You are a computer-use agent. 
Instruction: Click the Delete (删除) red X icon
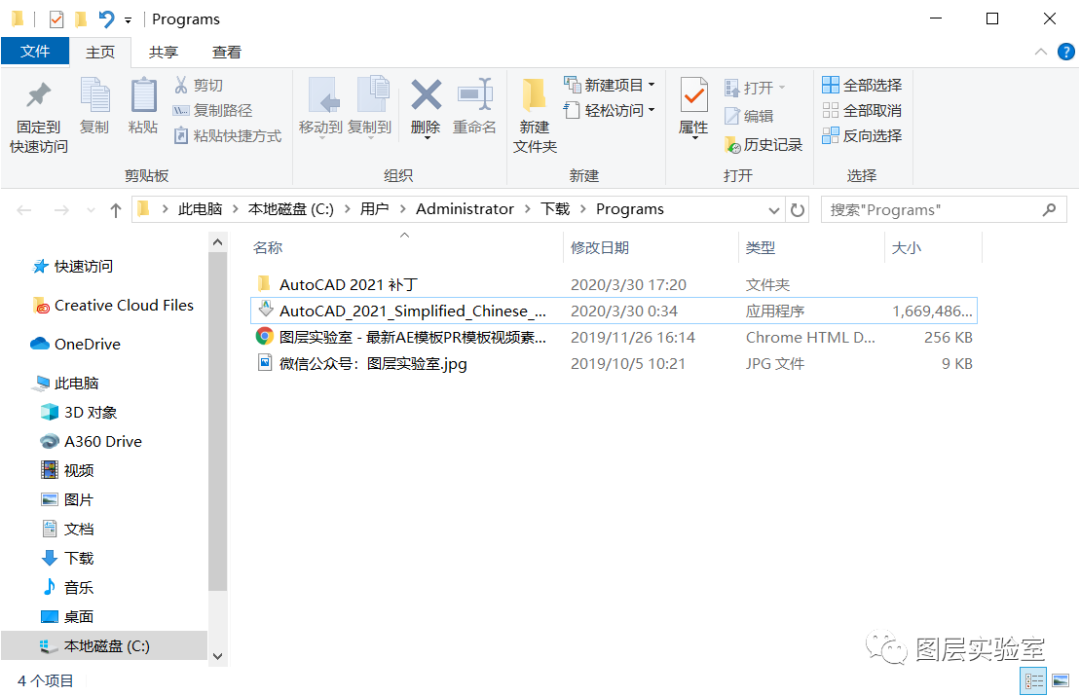coord(426,95)
